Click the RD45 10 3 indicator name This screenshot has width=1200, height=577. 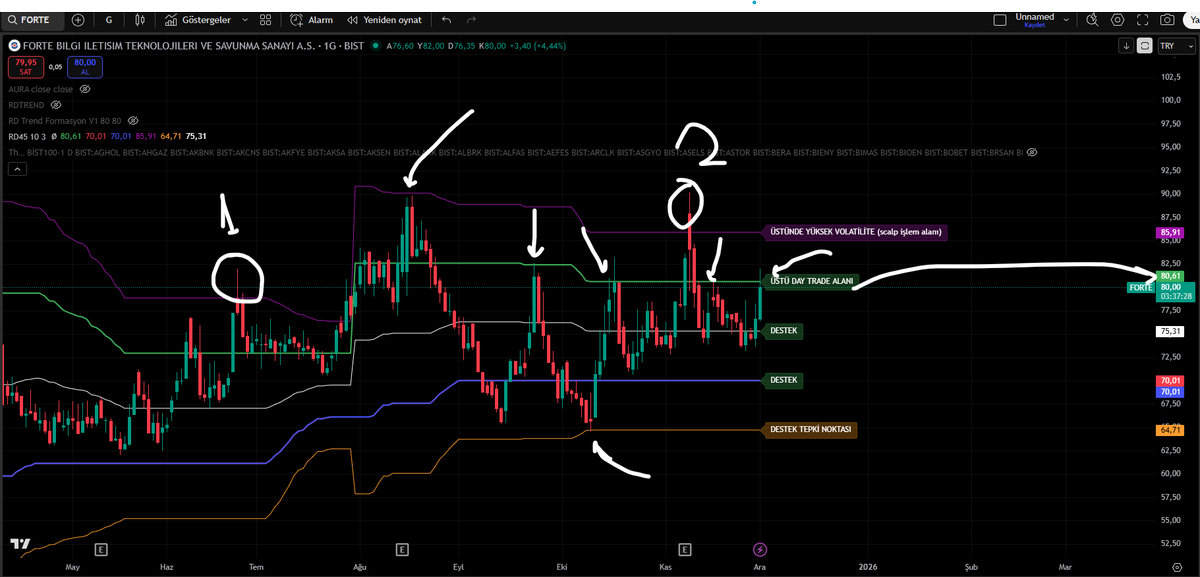tap(27, 136)
